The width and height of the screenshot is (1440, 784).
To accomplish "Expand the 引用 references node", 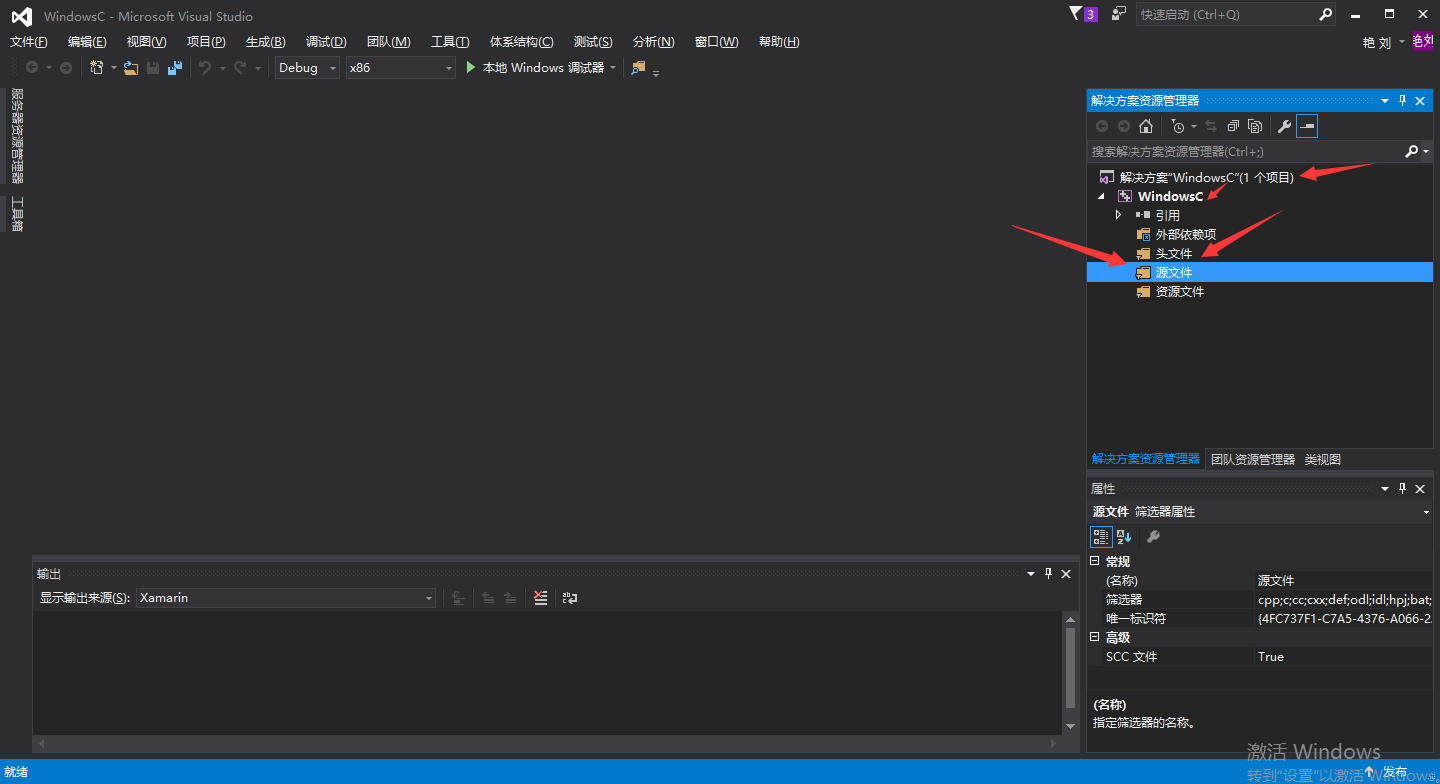I will pos(1119,215).
